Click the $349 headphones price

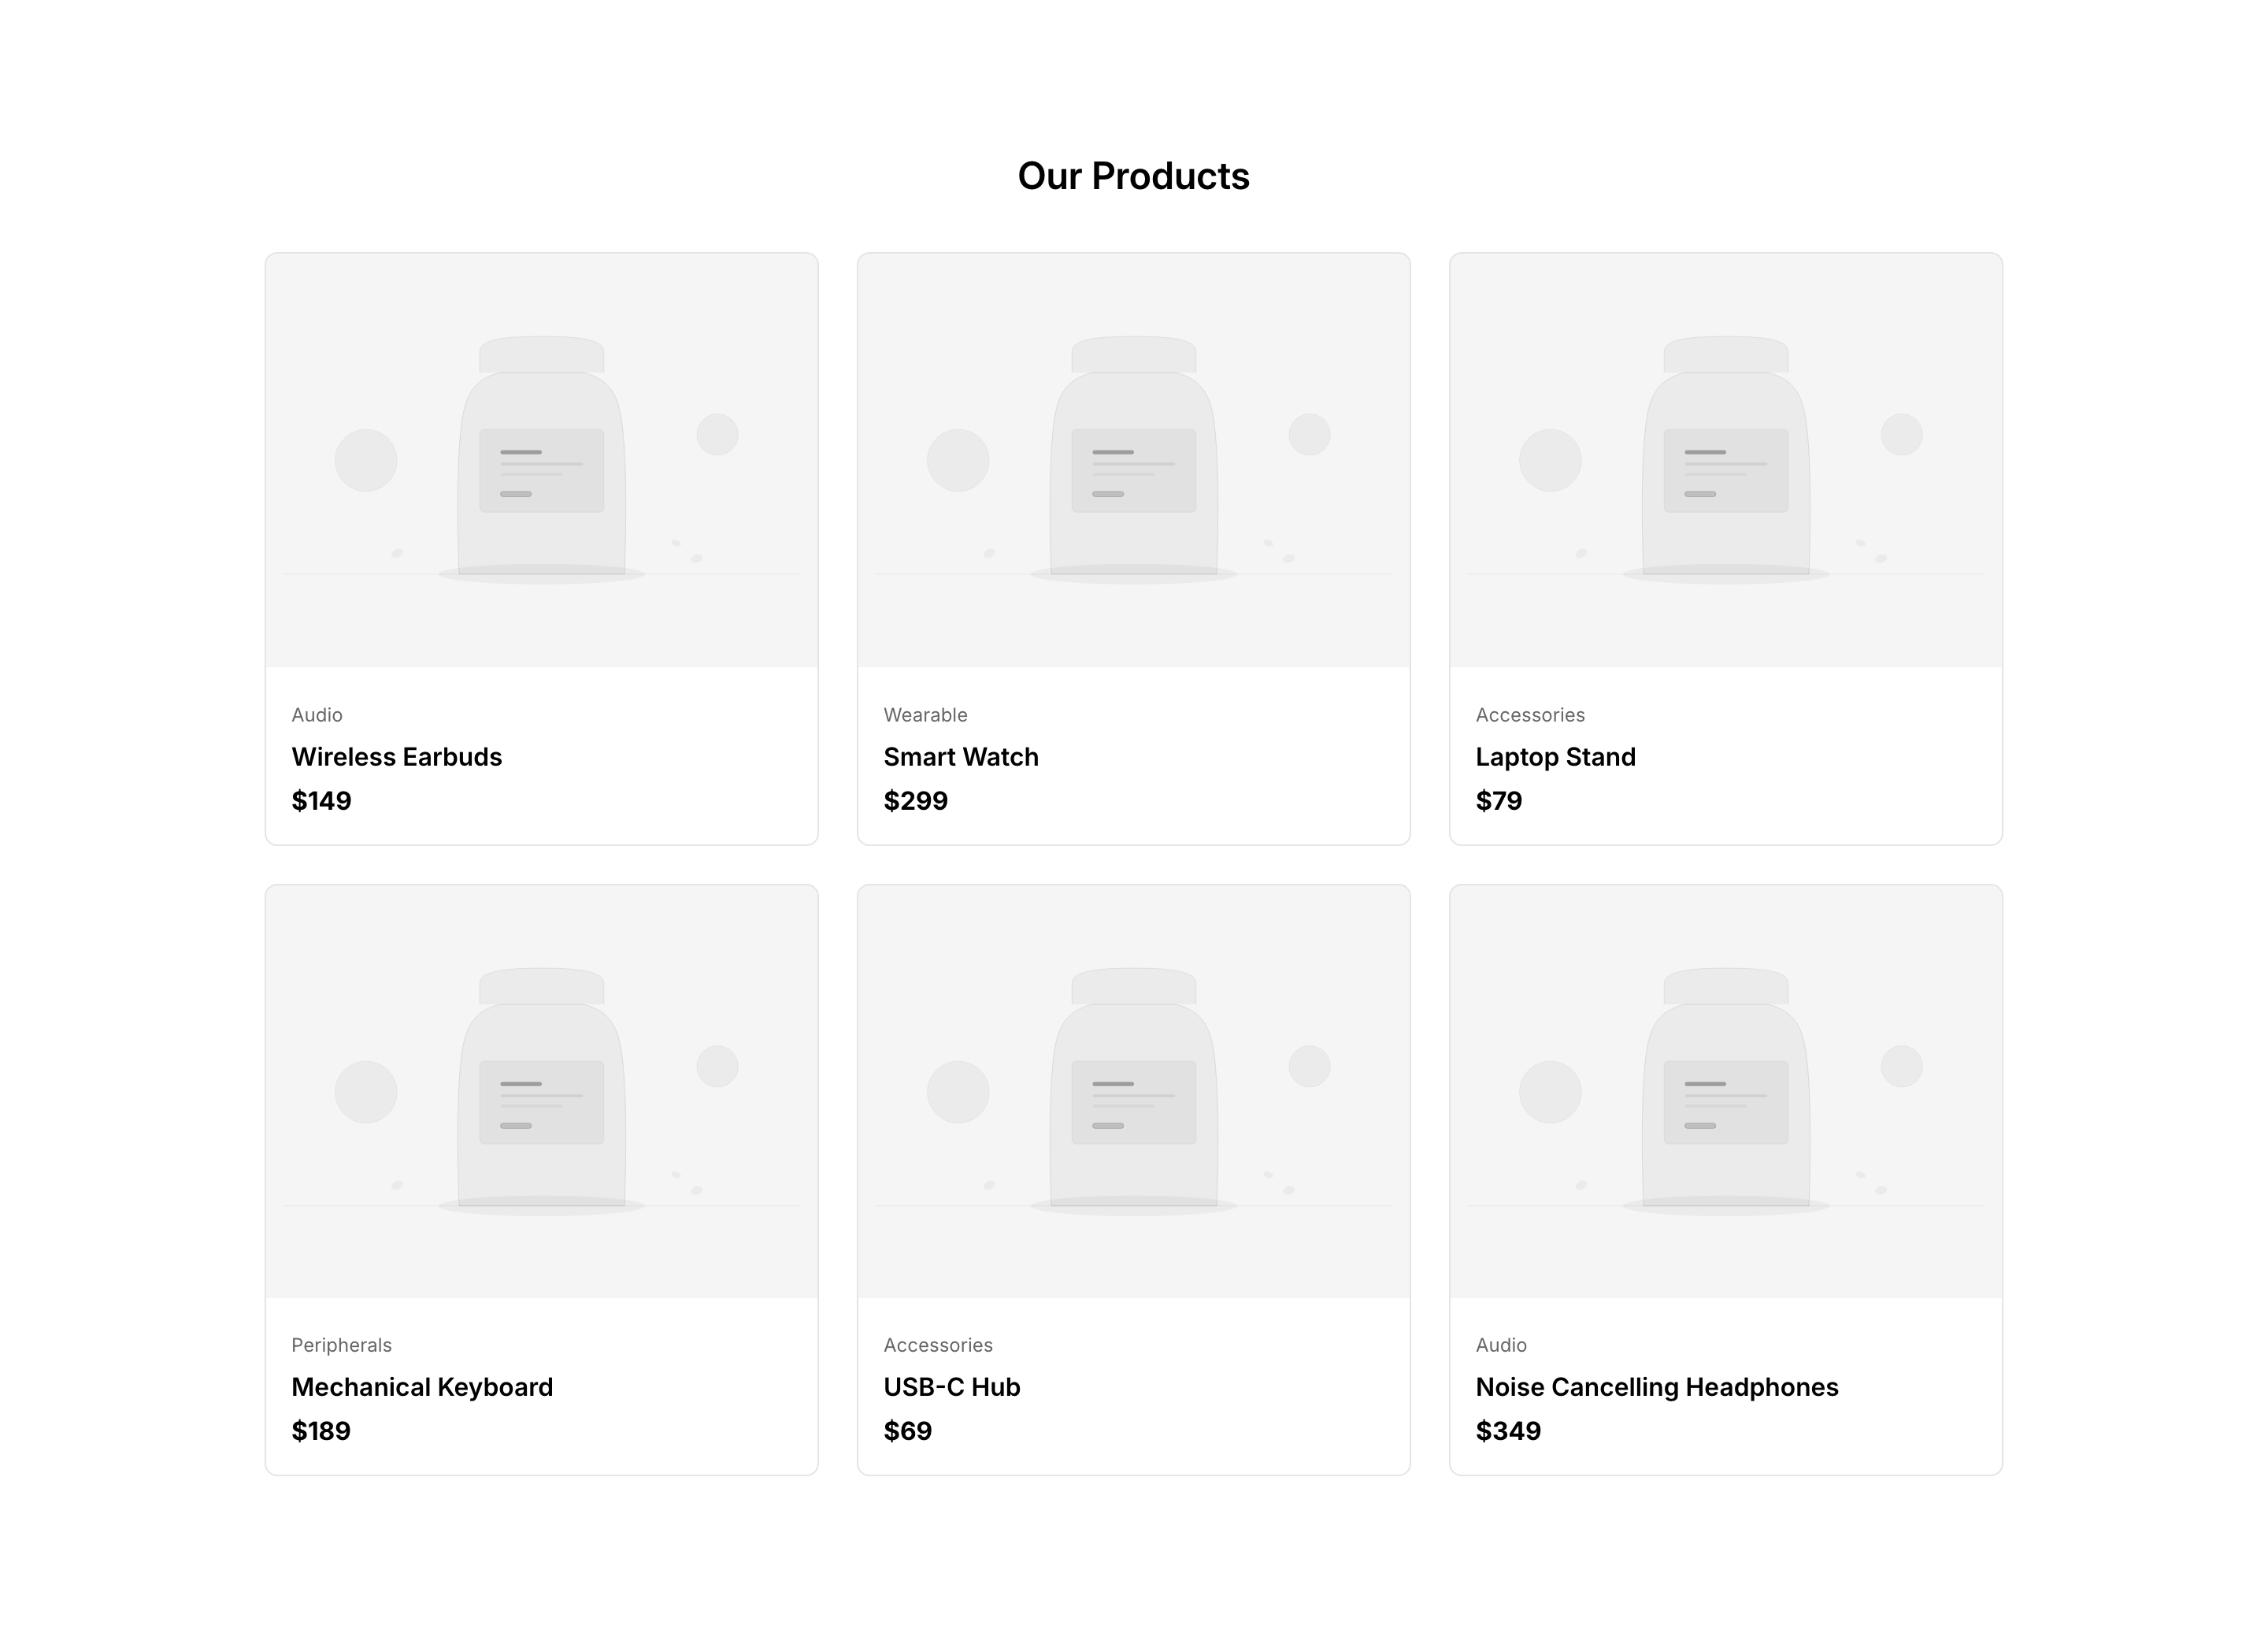[x=1507, y=1431]
